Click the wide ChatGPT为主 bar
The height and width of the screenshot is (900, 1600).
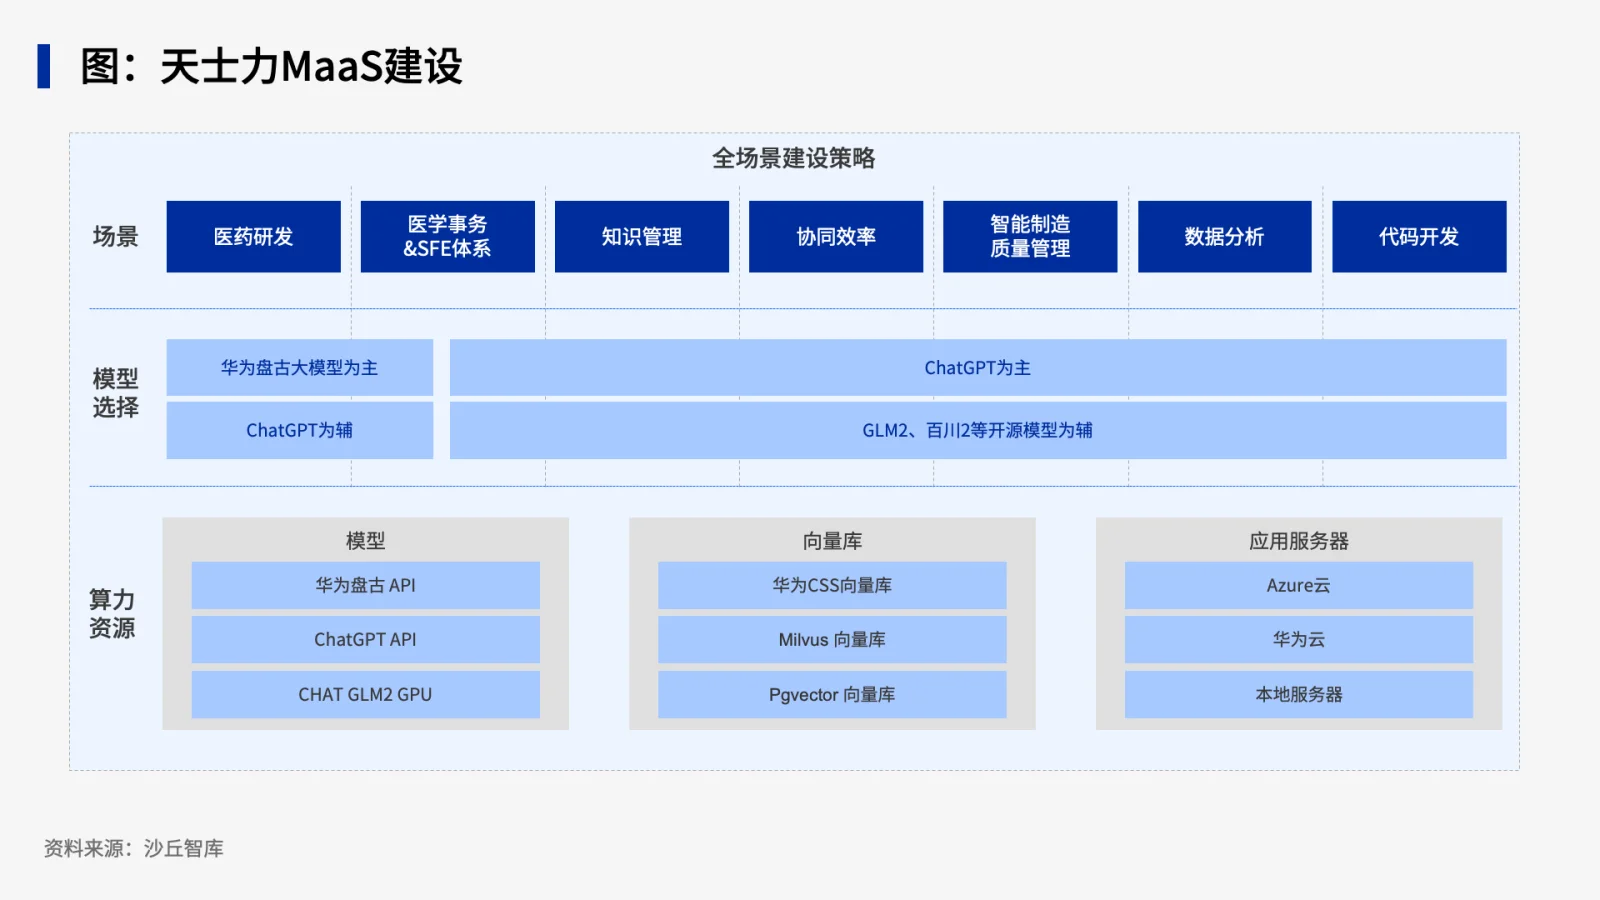pyautogui.click(x=978, y=368)
